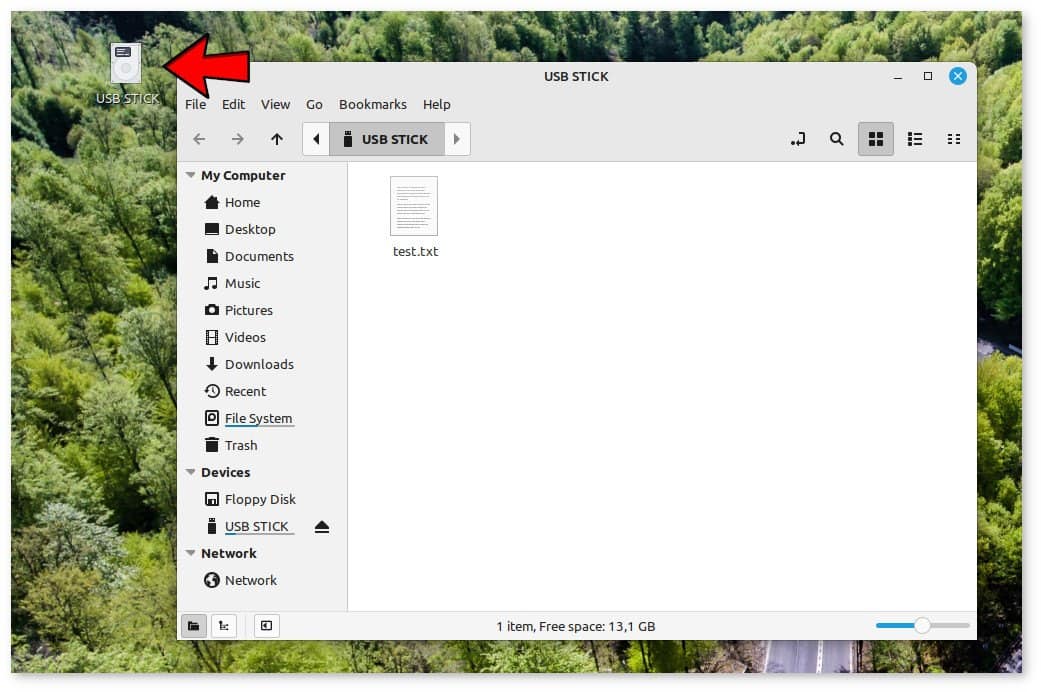Switch to list view layout
Viewport: 1041px width, 692px height.
coord(915,139)
